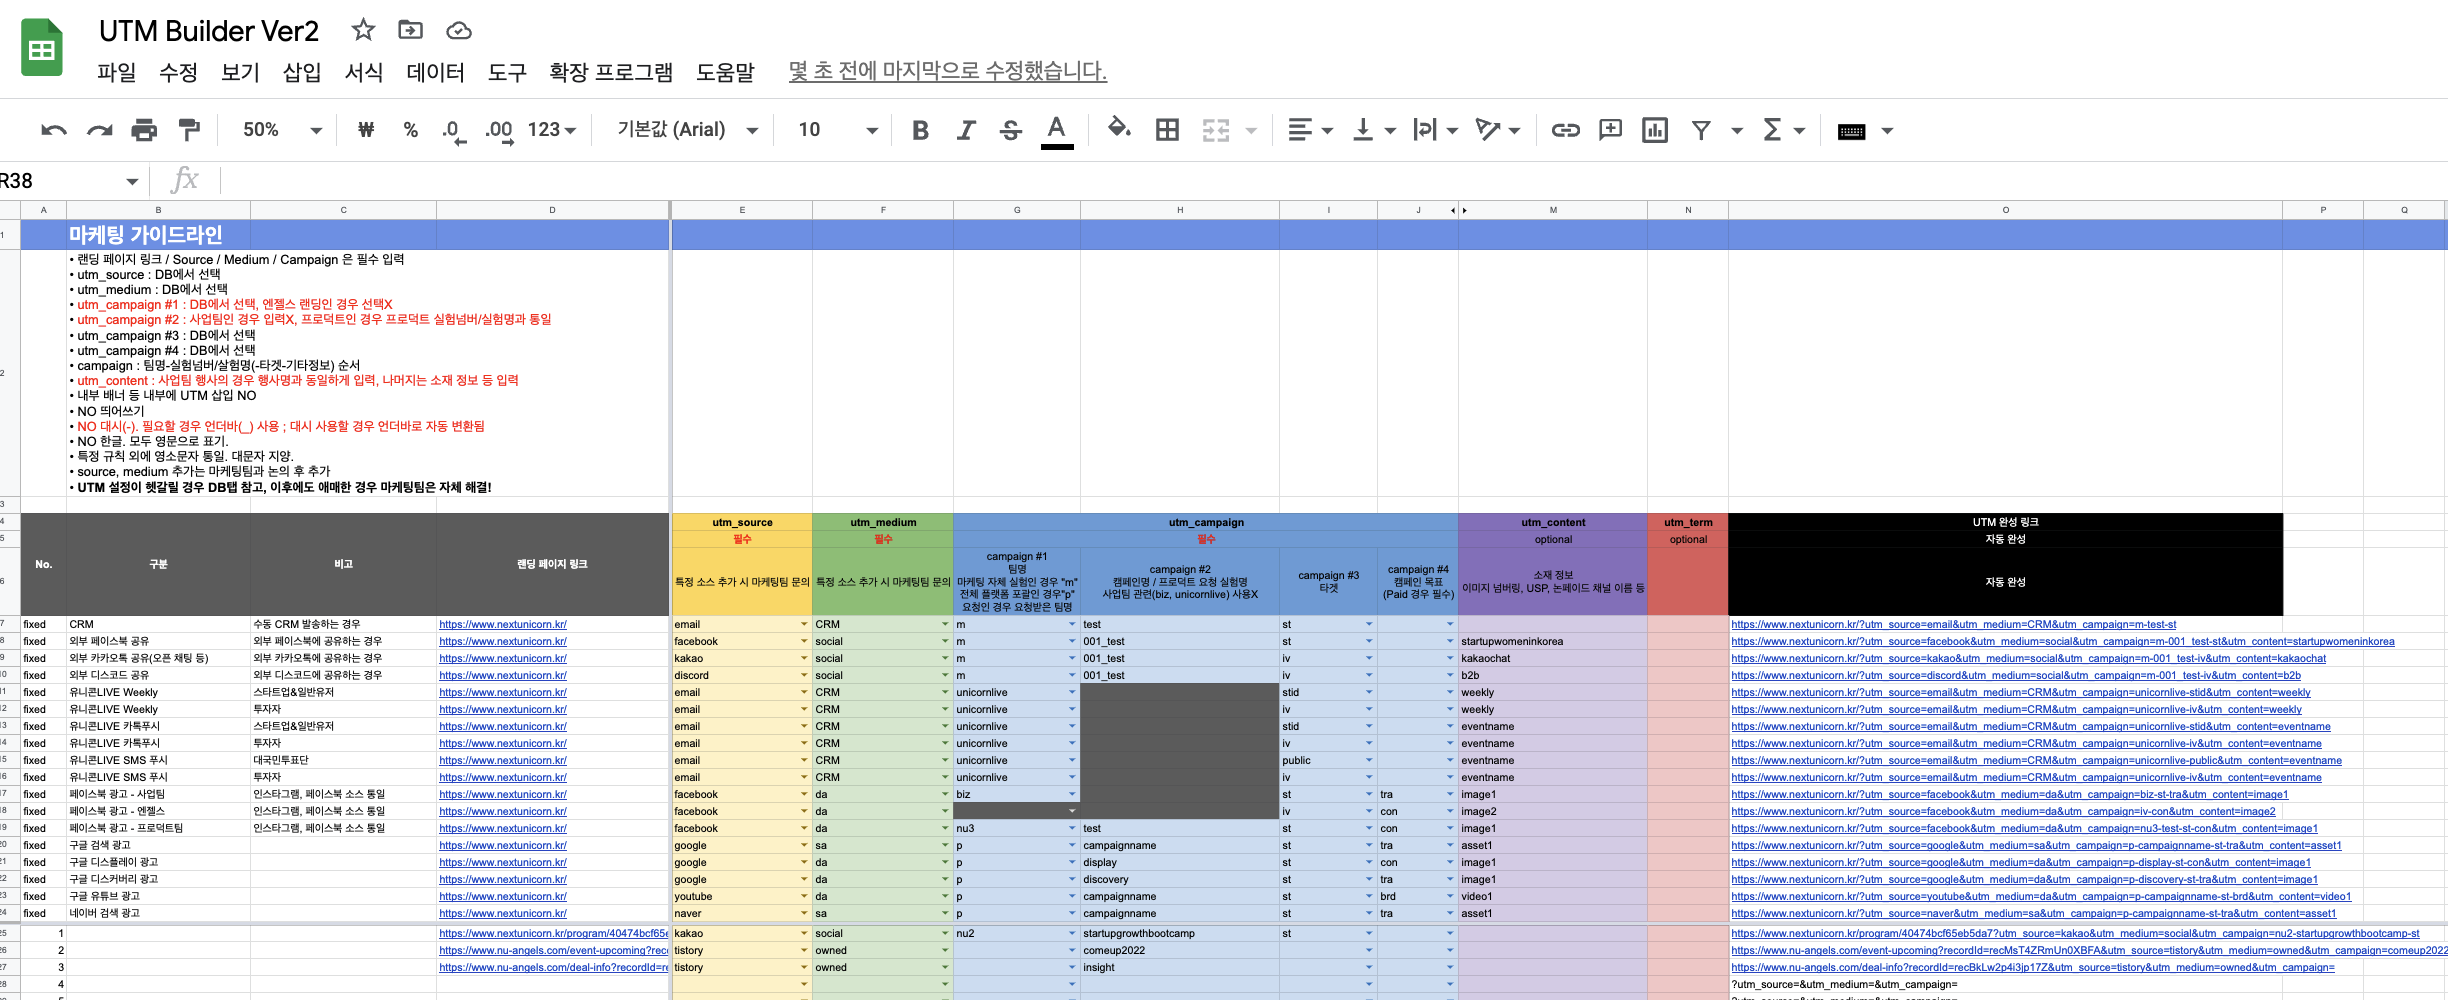This screenshot has width=2448, height=1000.
Task: Create a filter with the funnel icon
Action: 1700,130
